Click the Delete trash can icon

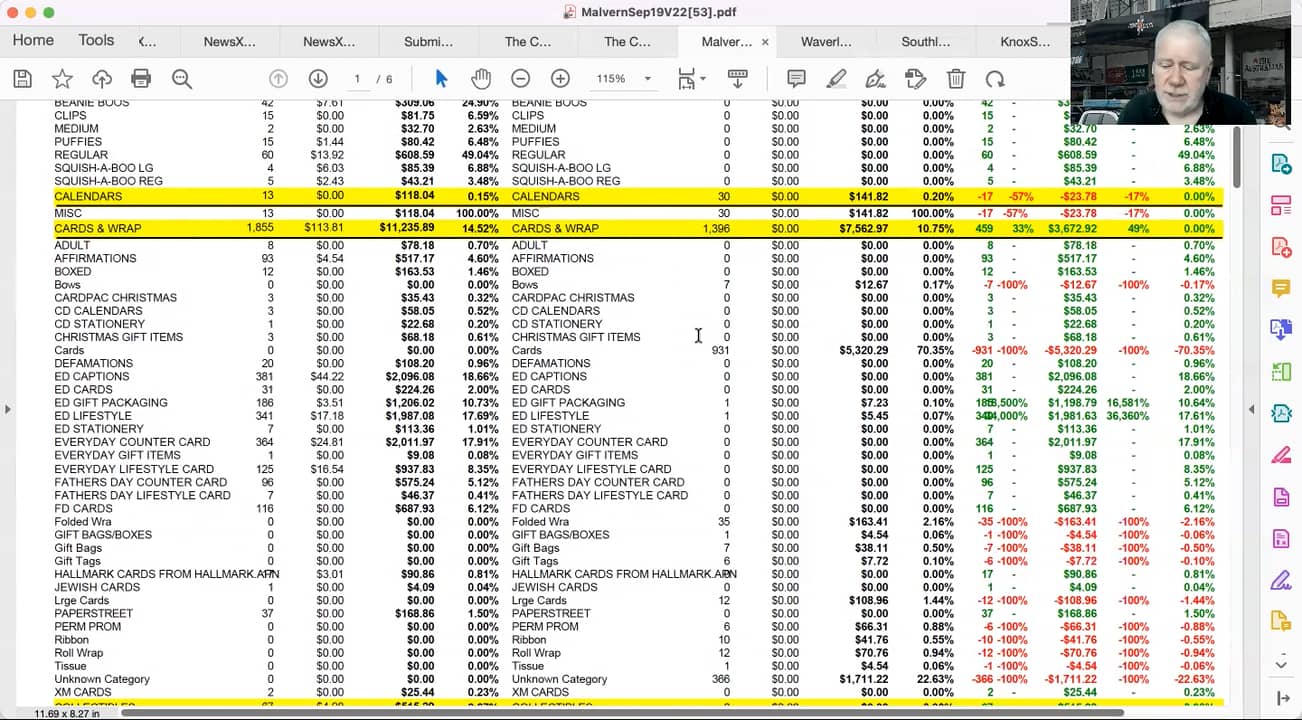(x=956, y=79)
